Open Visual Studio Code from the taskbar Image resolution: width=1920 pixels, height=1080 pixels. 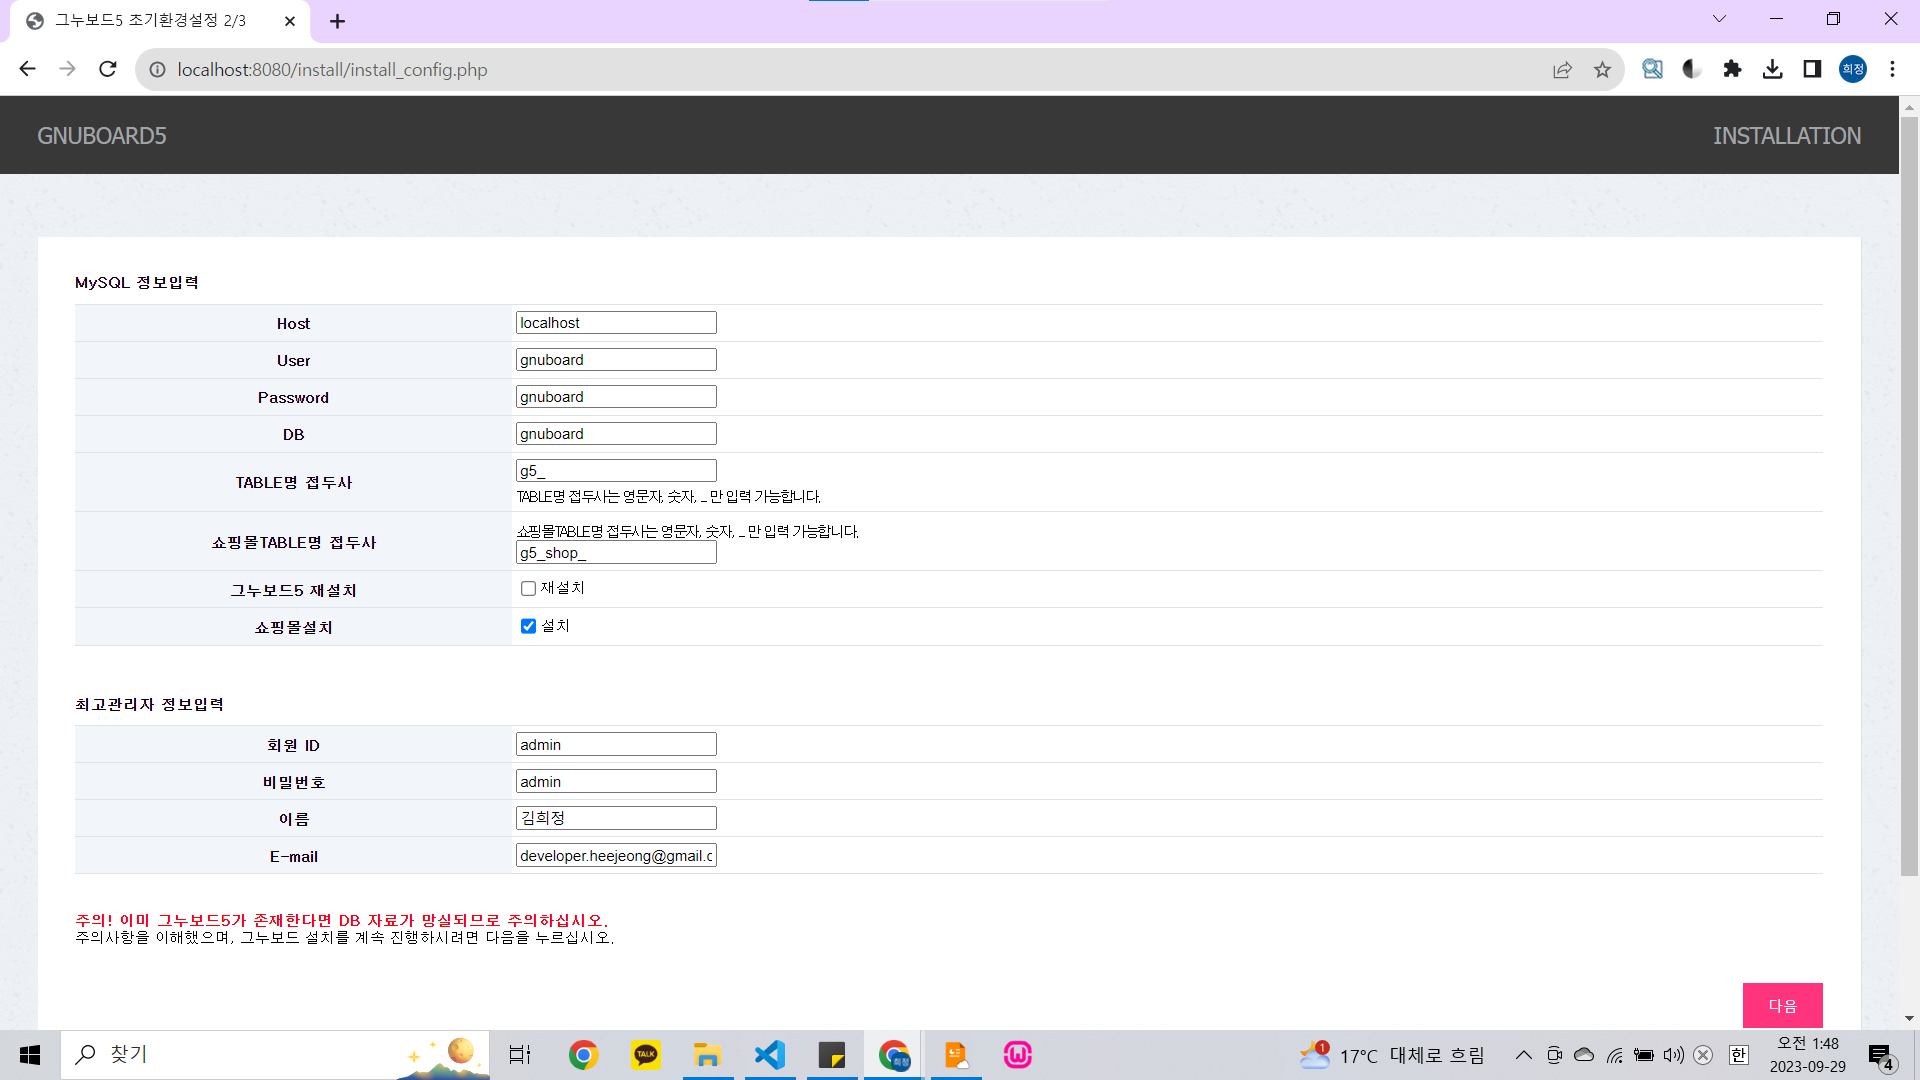click(x=770, y=1055)
